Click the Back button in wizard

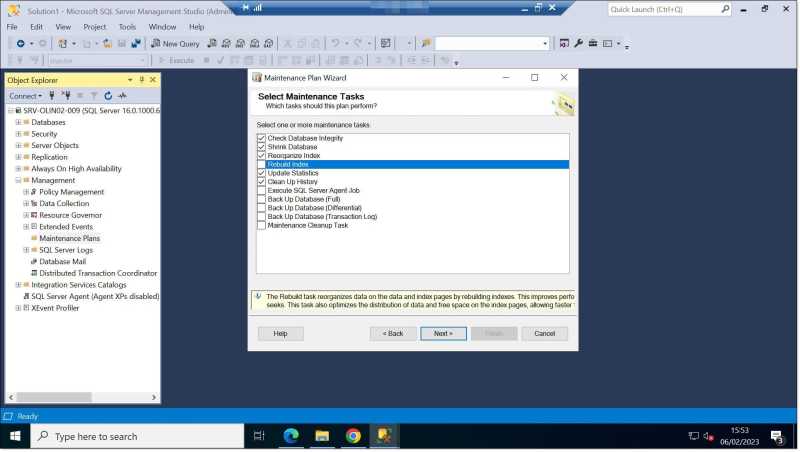point(393,334)
